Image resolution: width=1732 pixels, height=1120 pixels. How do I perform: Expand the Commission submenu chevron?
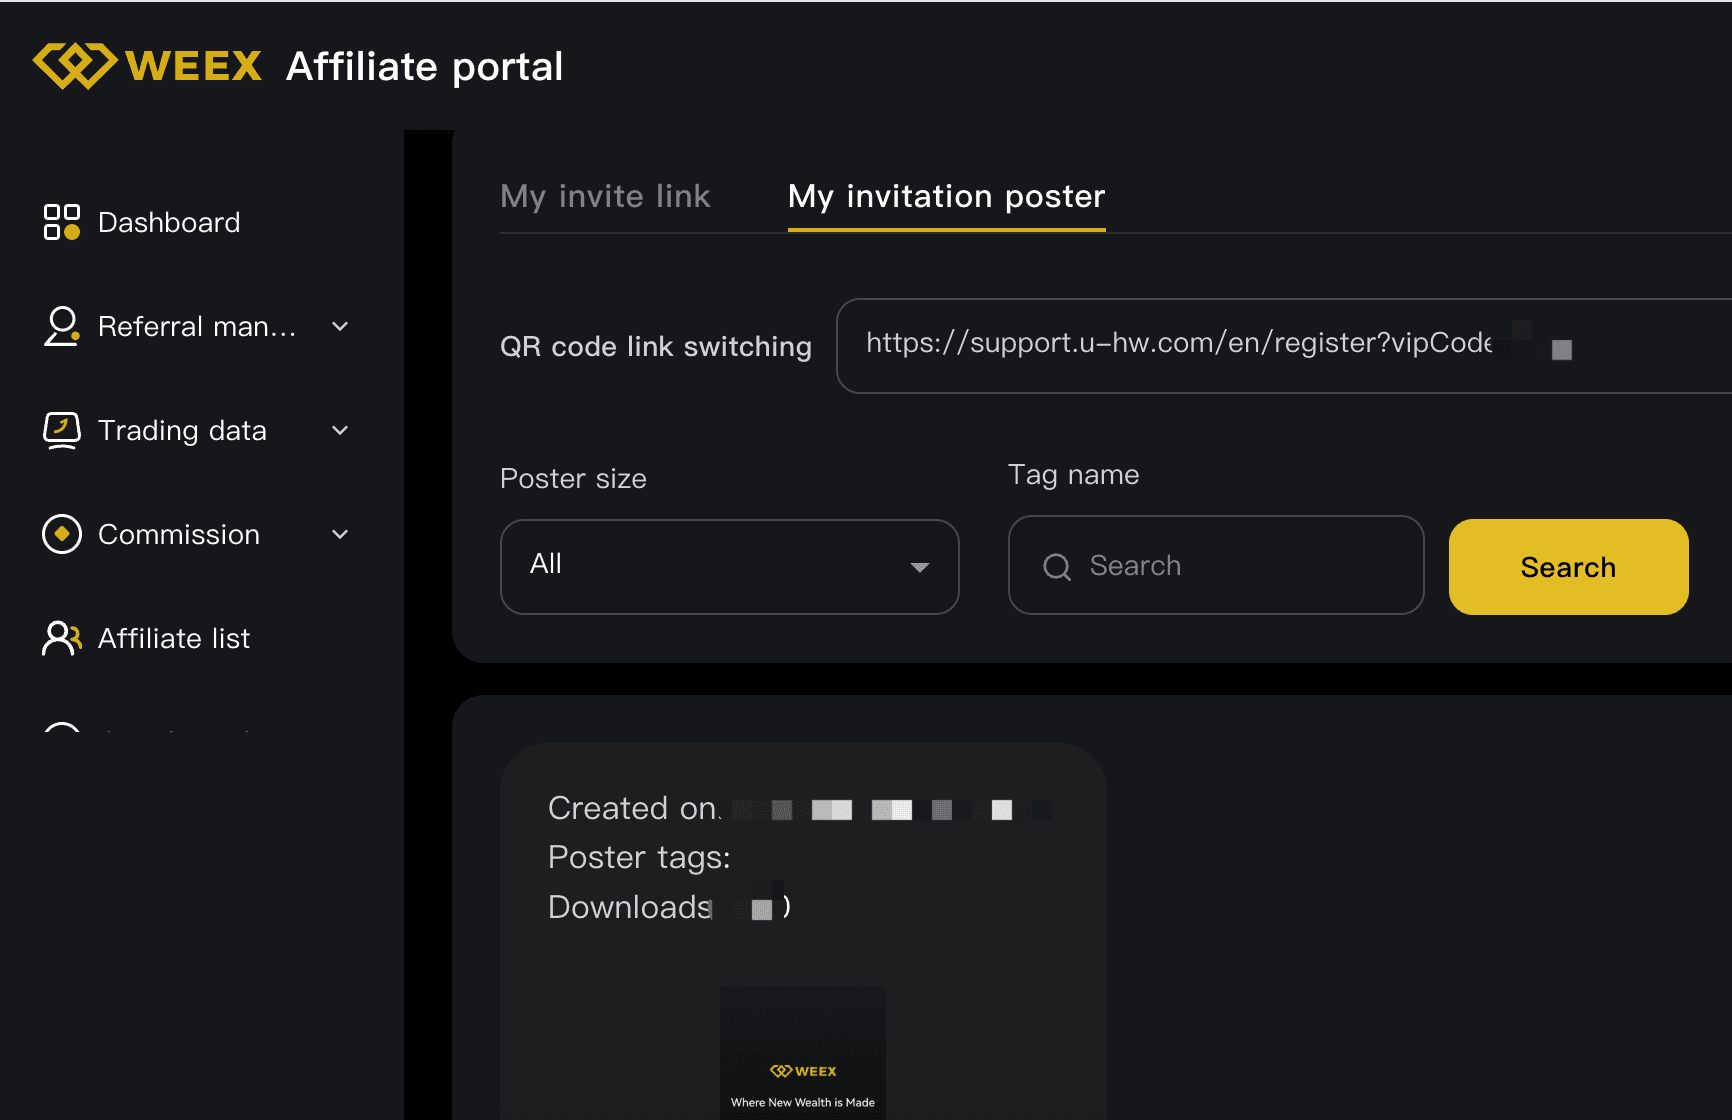tap(340, 534)
